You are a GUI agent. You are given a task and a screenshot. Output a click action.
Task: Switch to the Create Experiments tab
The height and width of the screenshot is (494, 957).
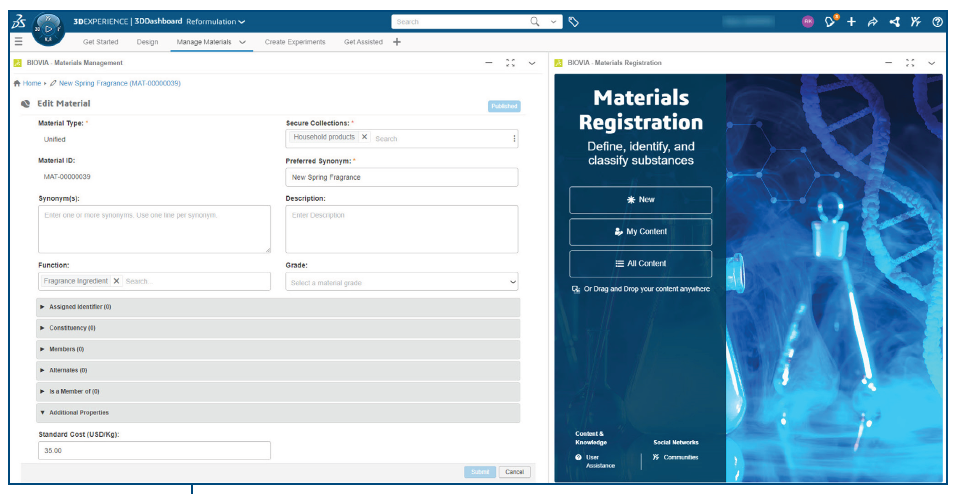pyautogui.click(x=295, y=42)
